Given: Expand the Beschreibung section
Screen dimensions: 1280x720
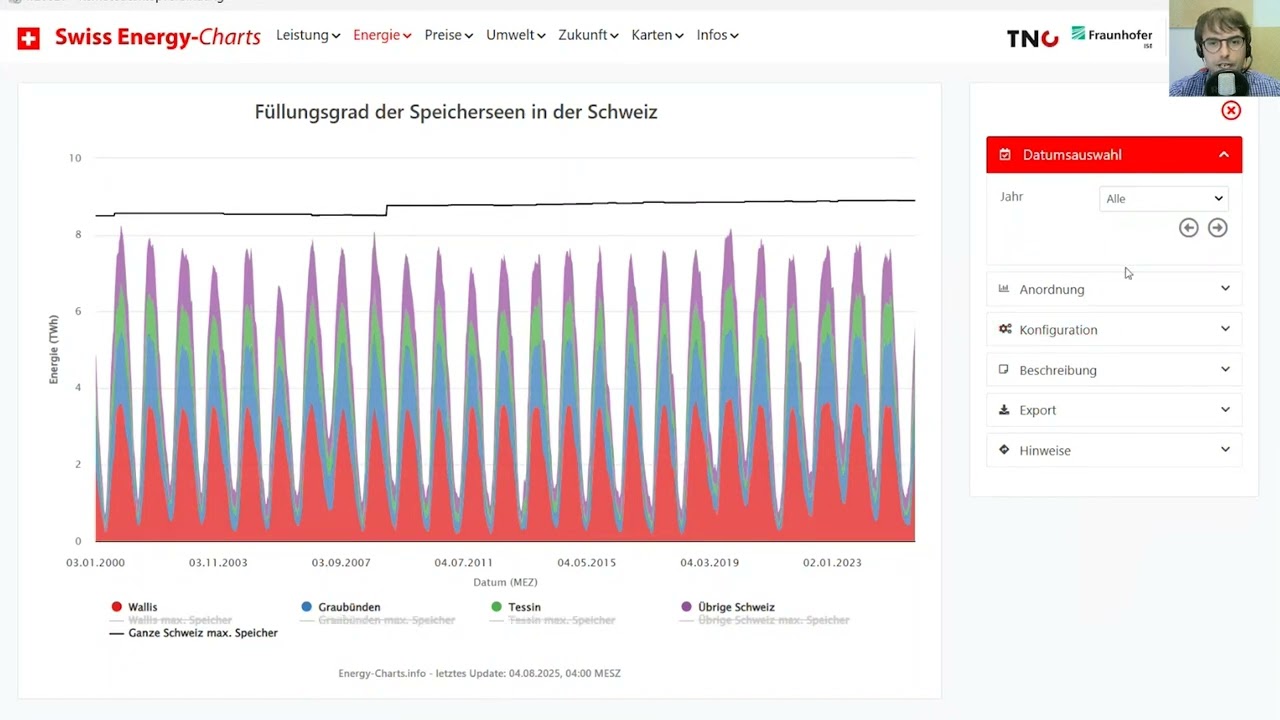Looking at the screenshot, I should pyautogui.click(x=1114, y=370).
